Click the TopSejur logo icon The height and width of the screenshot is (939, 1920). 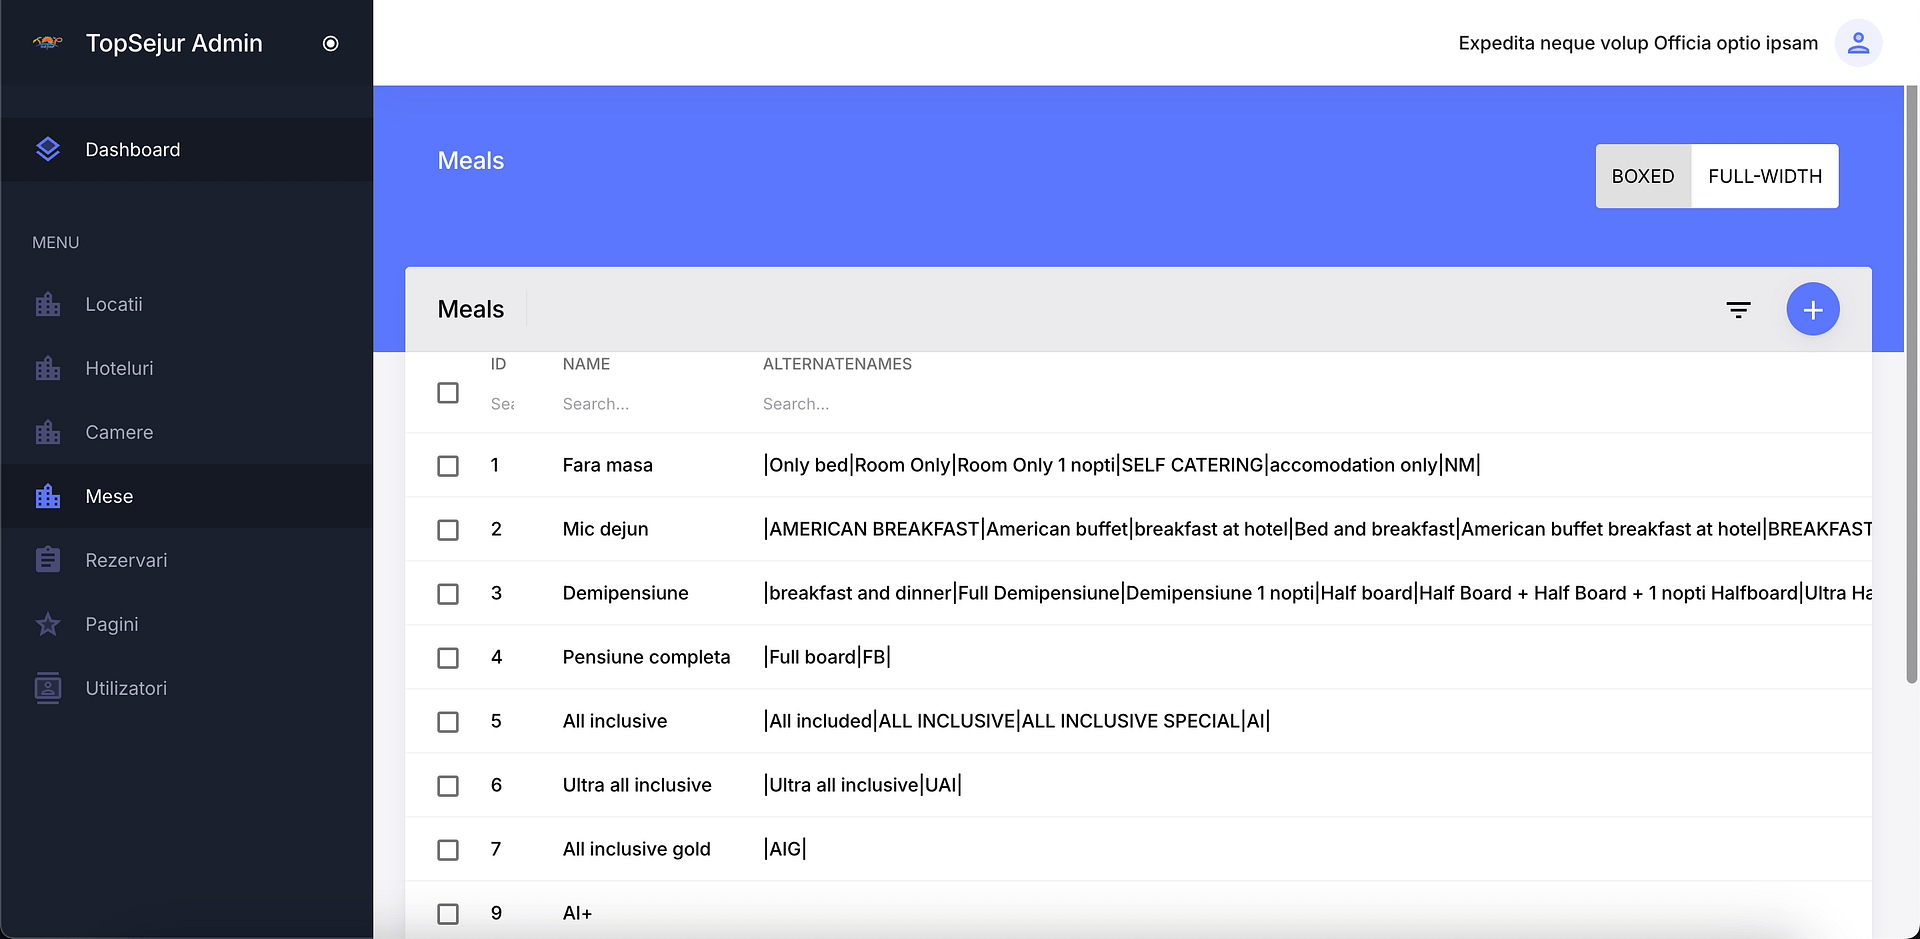tap(47, 43)
